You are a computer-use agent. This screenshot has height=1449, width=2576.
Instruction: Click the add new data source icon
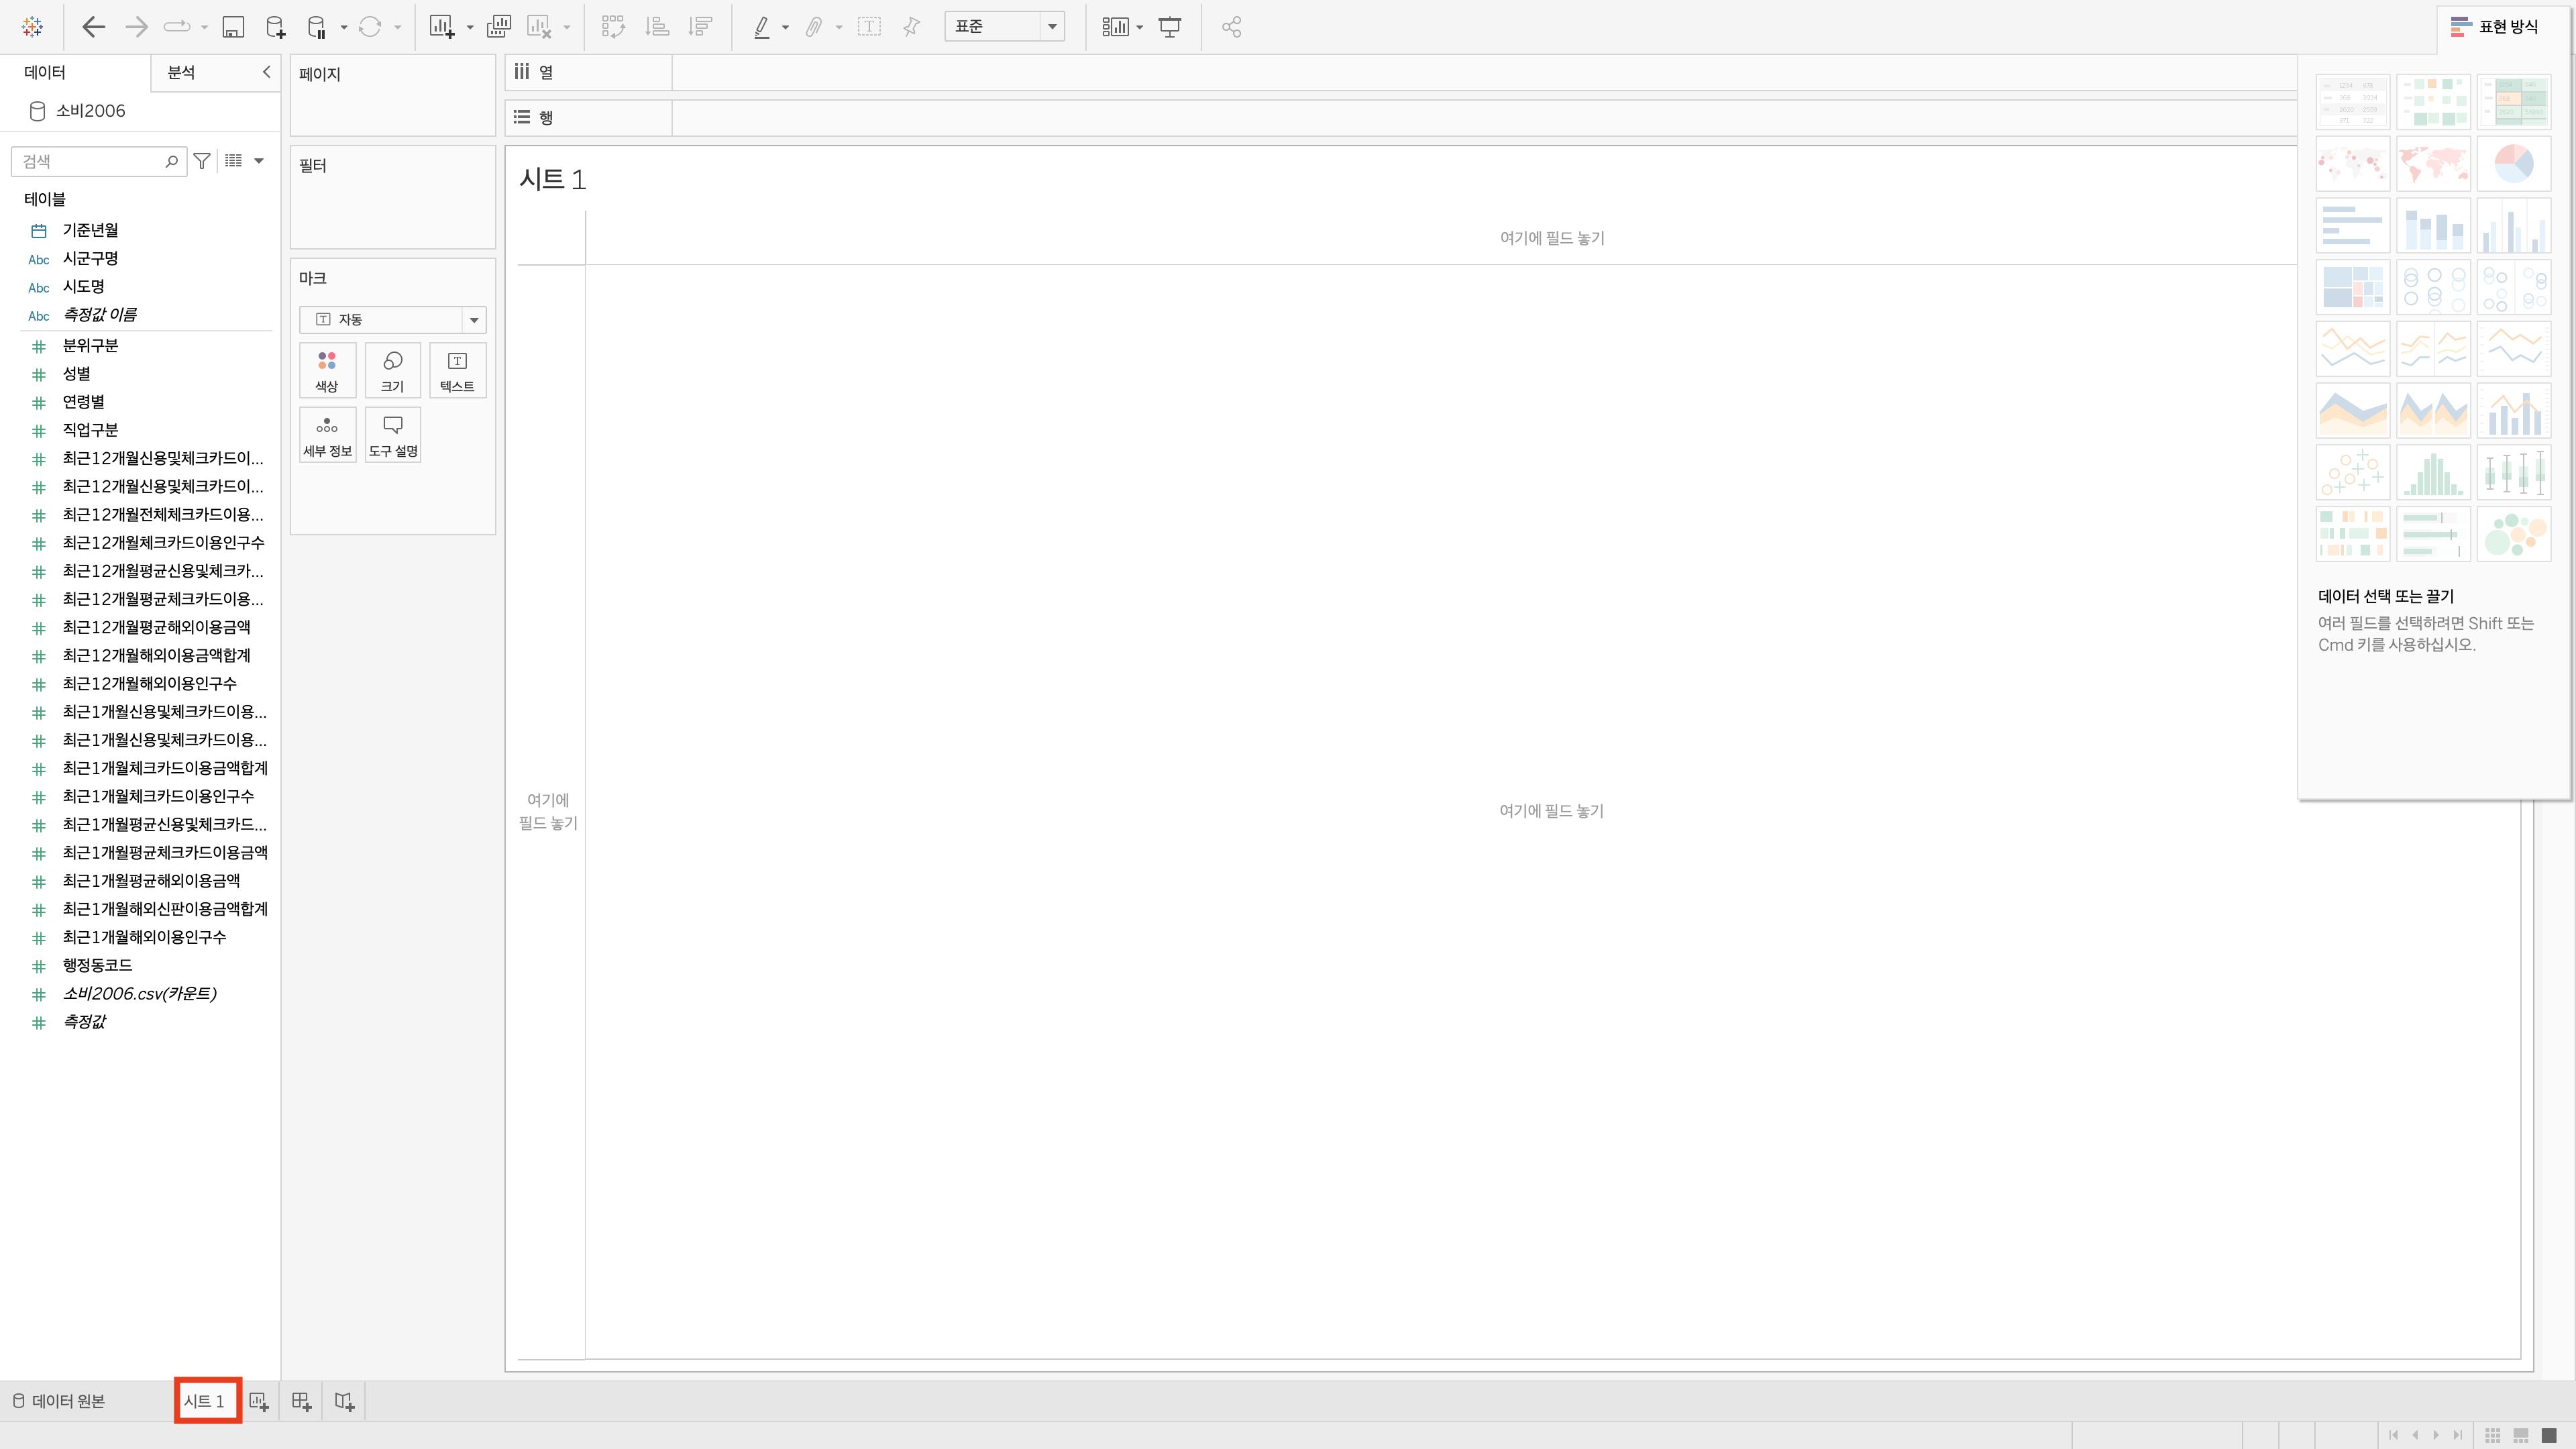coord(275,27)
